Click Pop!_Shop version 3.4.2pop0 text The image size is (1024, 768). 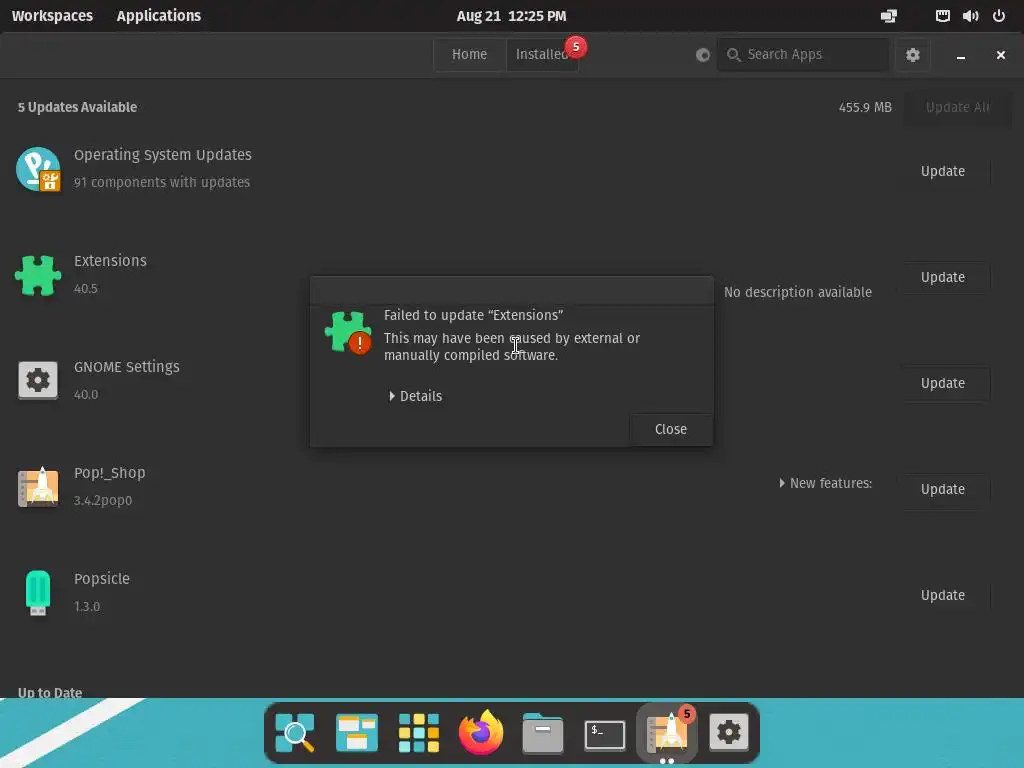coord(103,500)
